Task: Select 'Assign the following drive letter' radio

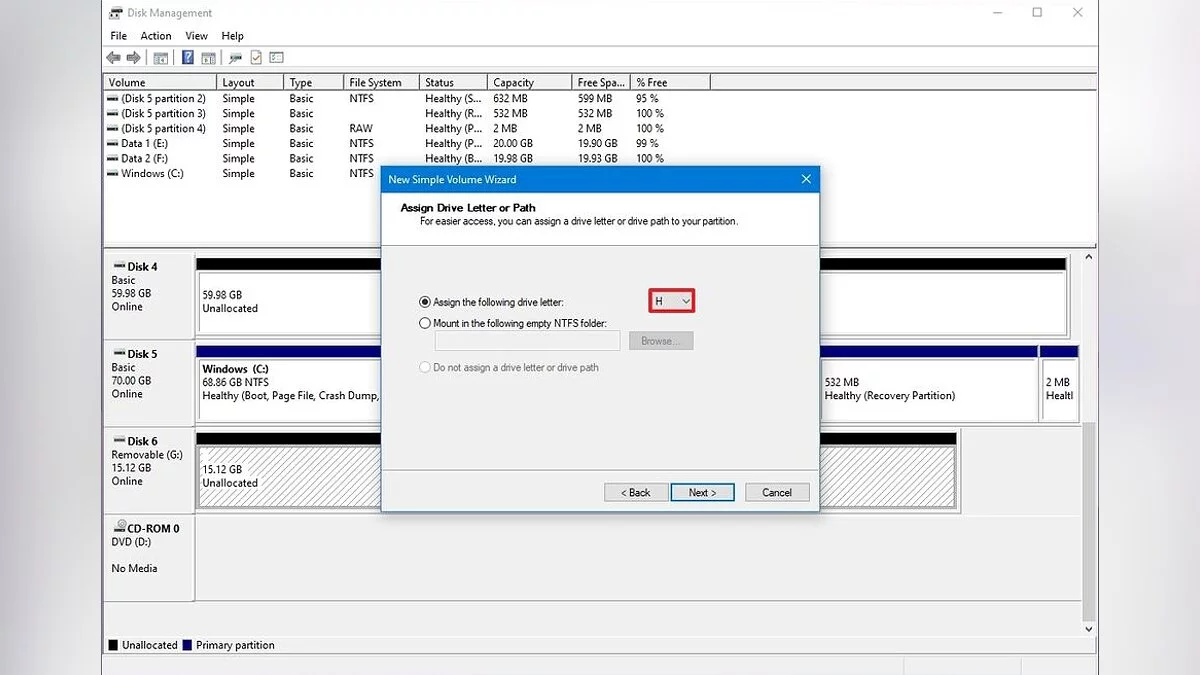Action: tap(426, 301)
